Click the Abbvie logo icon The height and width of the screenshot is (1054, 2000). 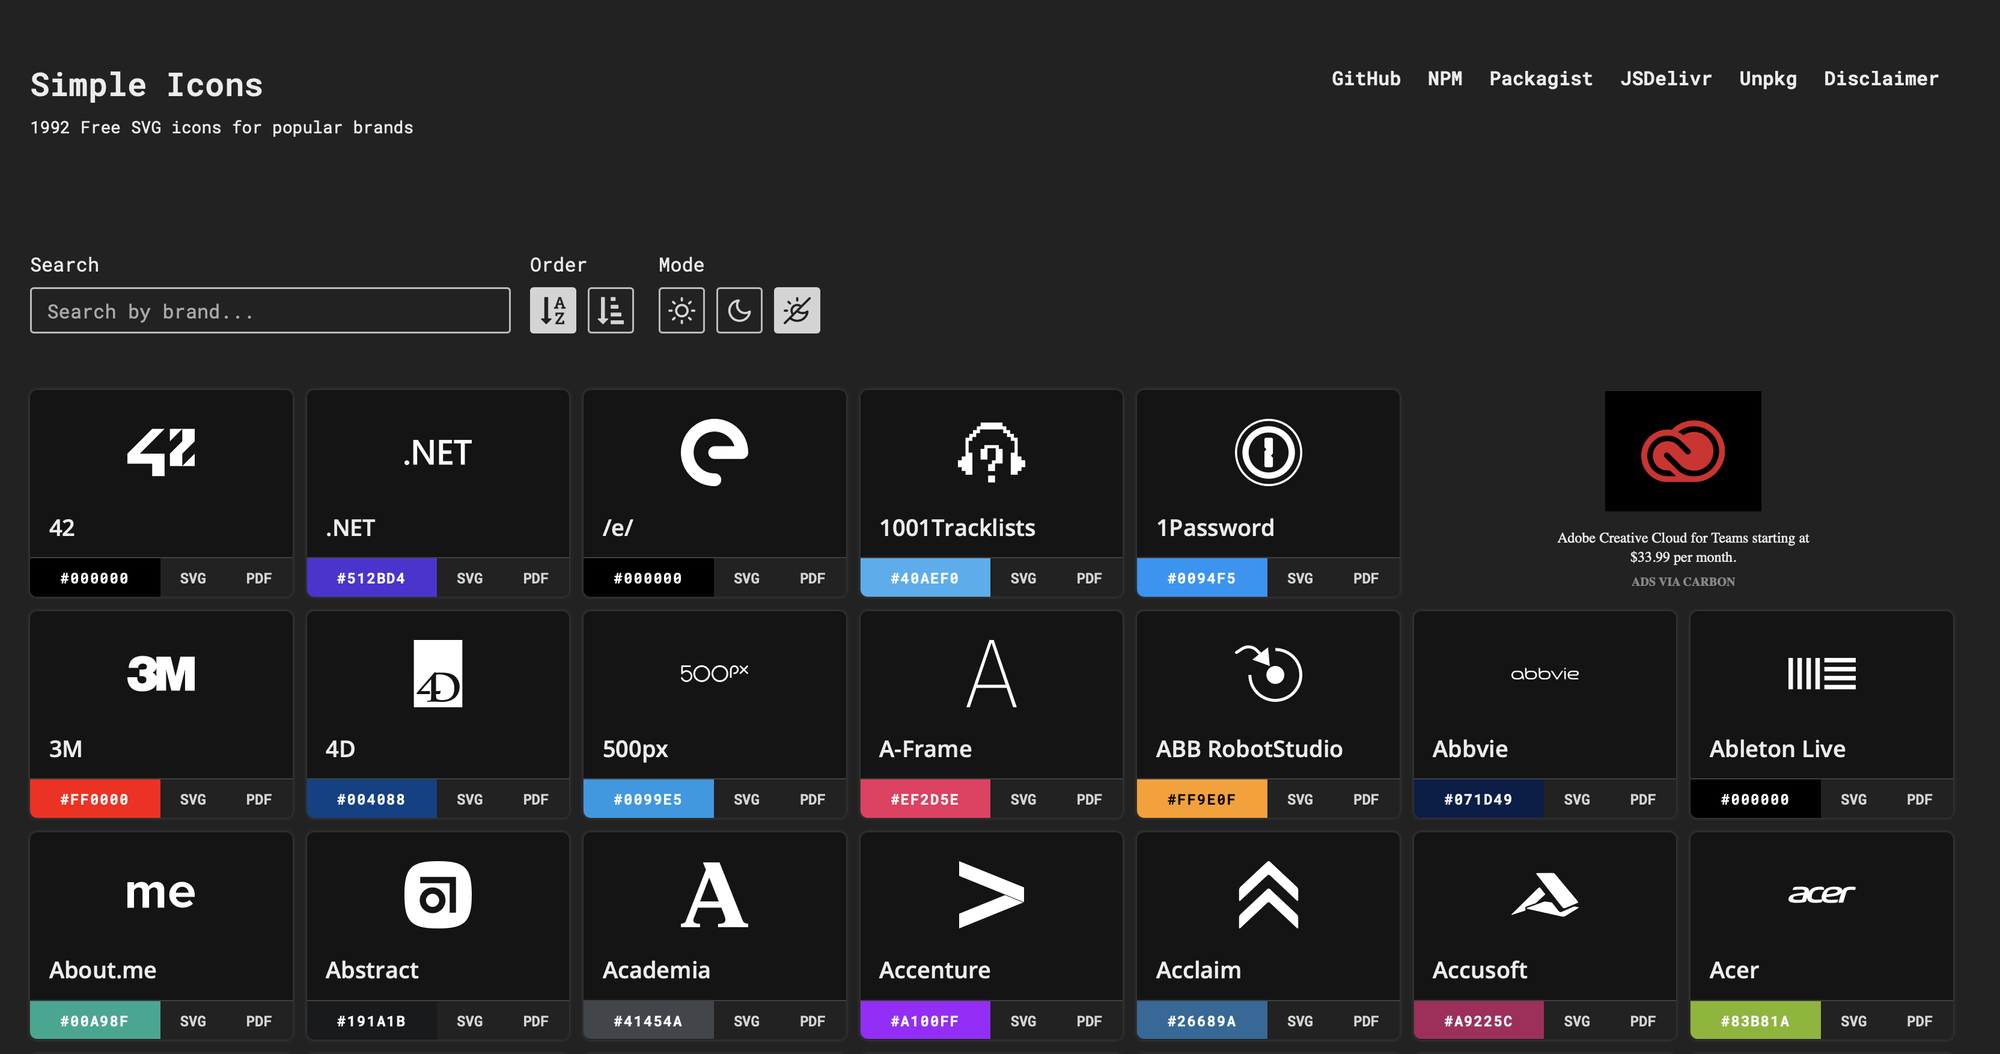(1545, 674)
